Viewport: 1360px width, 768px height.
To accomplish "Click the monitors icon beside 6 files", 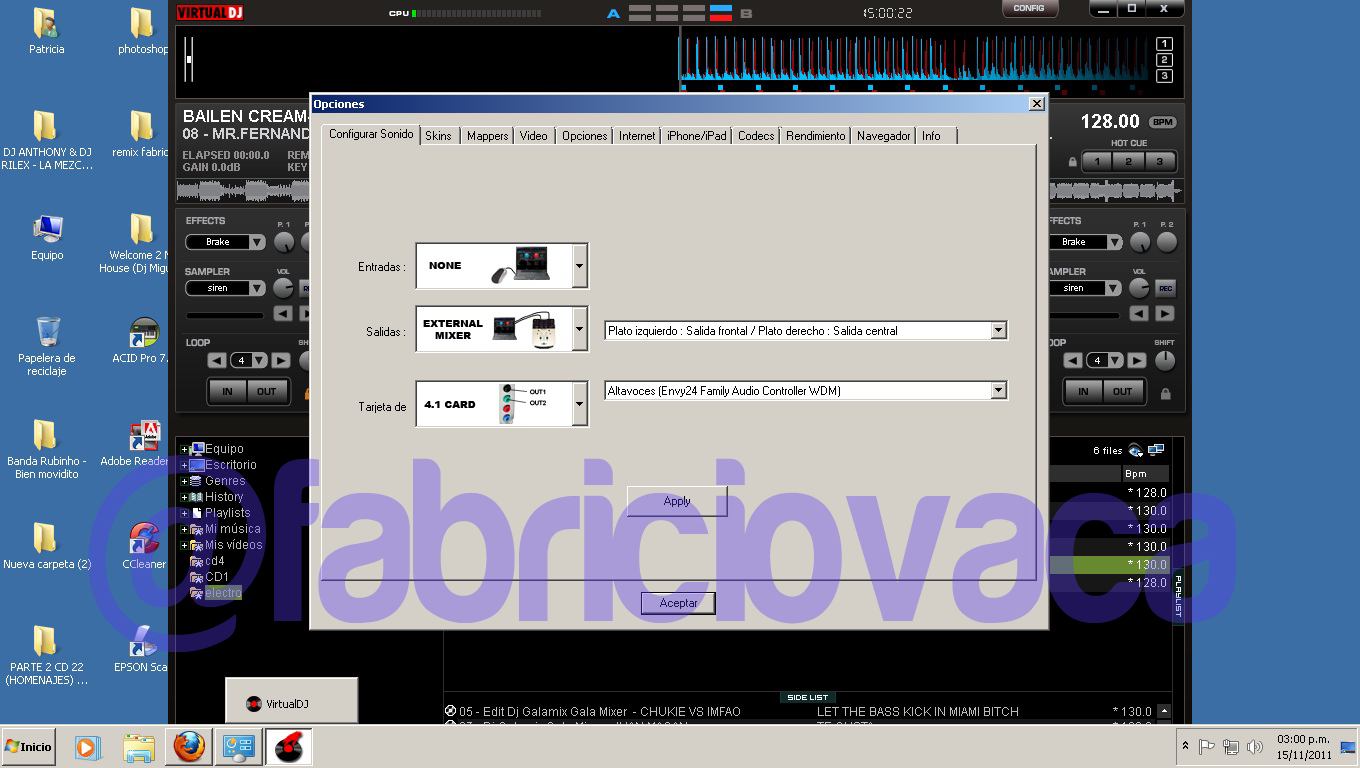I will (x=1156, y=451).
